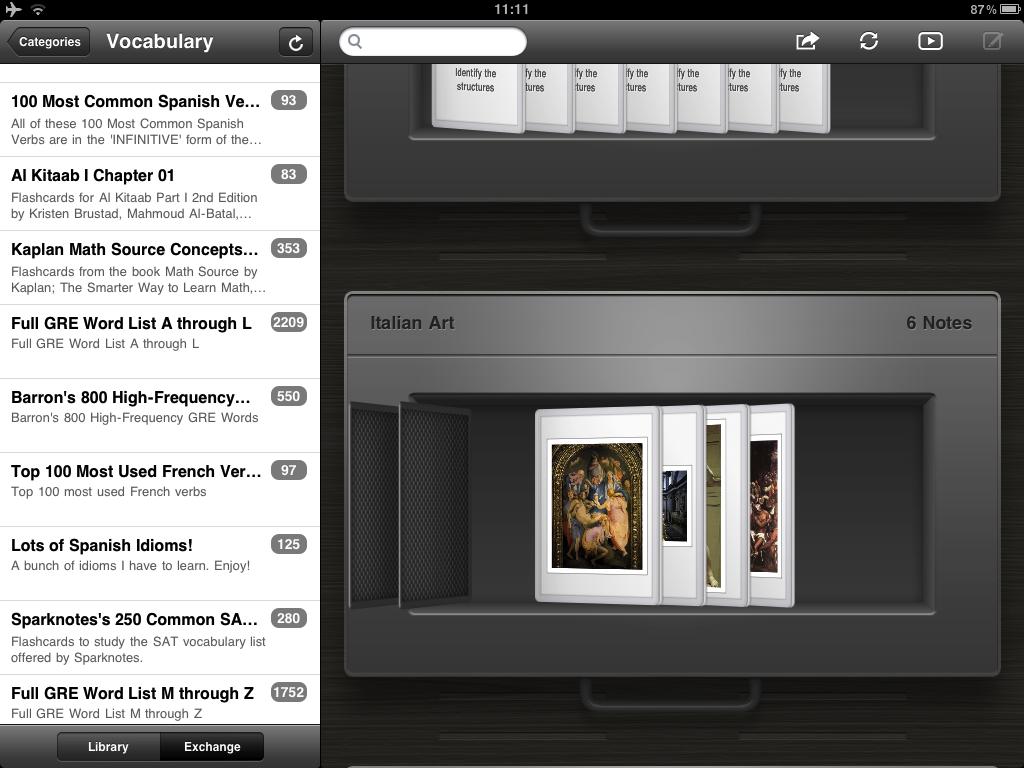Switch to the Library tab

[x=108, y=746]
